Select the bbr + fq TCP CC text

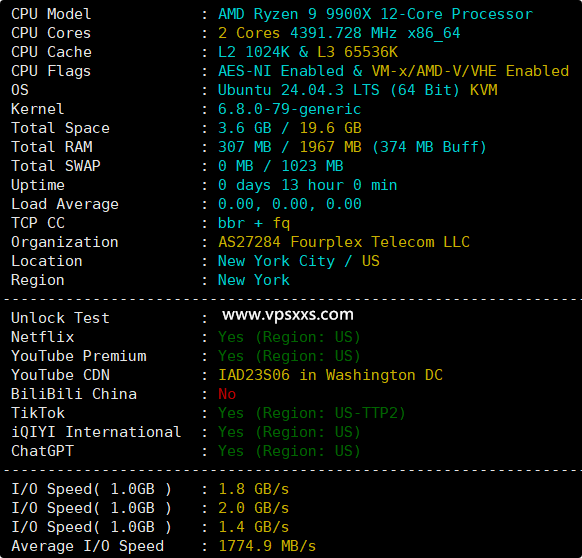point(254,223)
